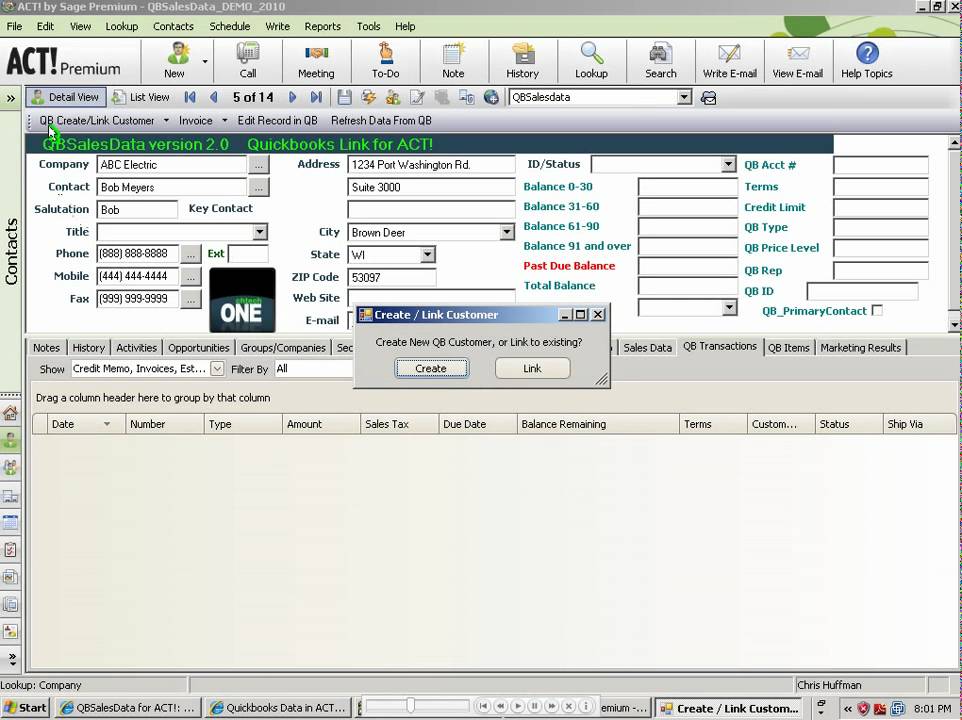Open View E-mail icon
Viewport: 962px width, 720px height.
click(x=798, y=60)
